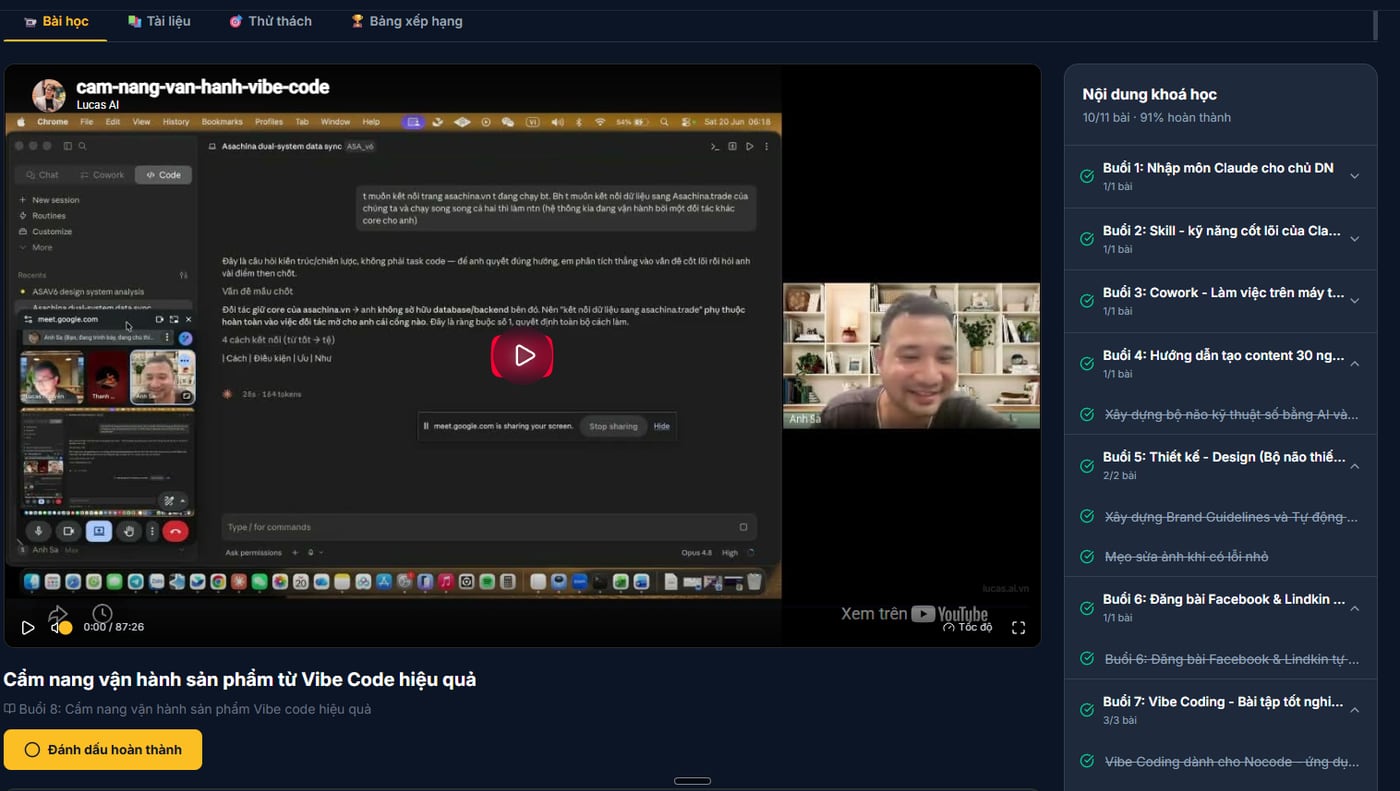Enter fullscreen with the video's corner icon
The image size is (1400, 791).
[x=1019, y=628]
